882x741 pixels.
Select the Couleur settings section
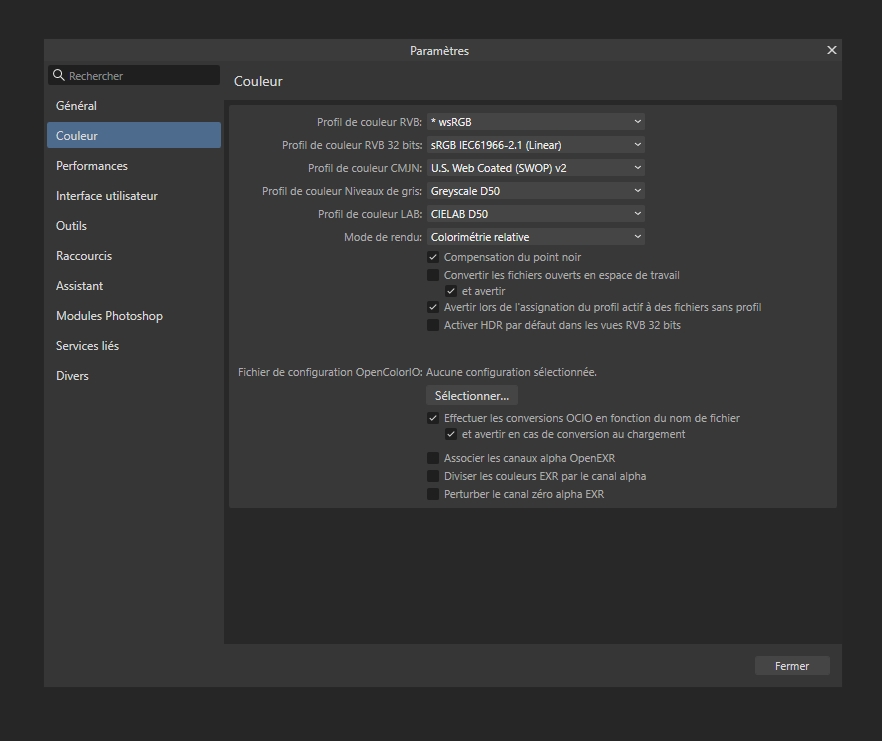pyautogui.click(x=134, y=136)
